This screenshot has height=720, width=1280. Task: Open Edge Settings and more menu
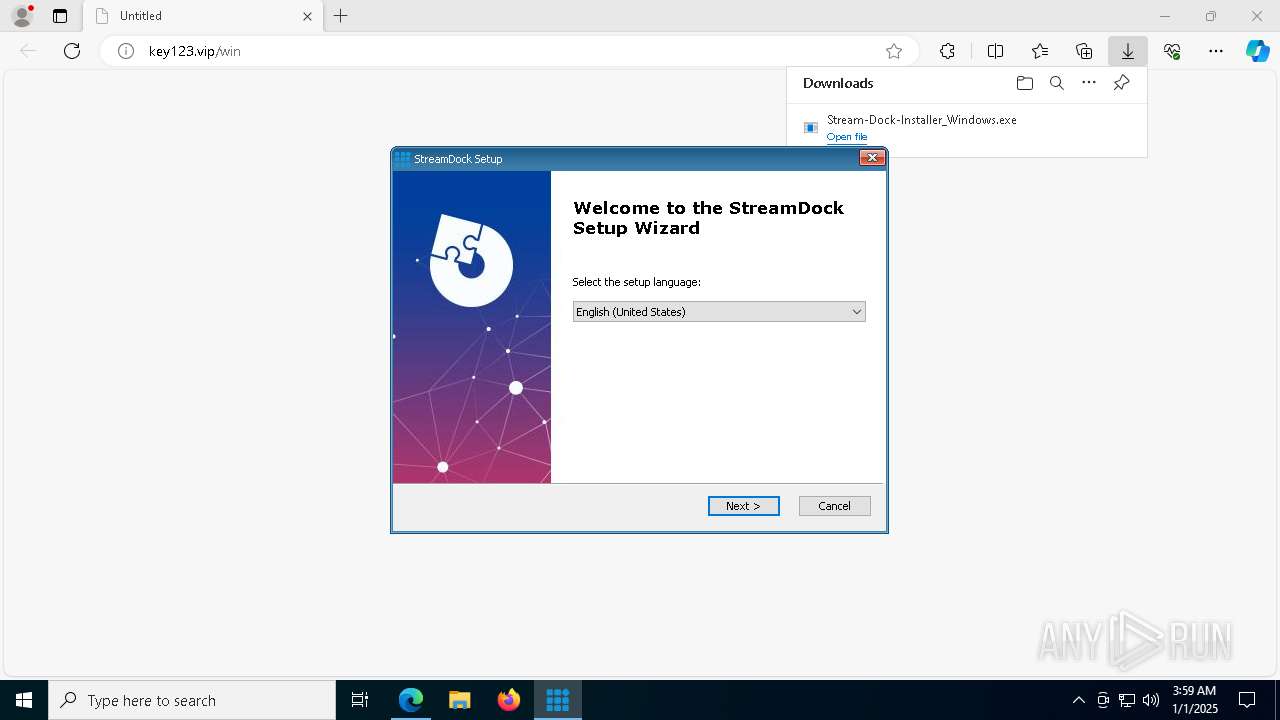[x=1216, y=51]
